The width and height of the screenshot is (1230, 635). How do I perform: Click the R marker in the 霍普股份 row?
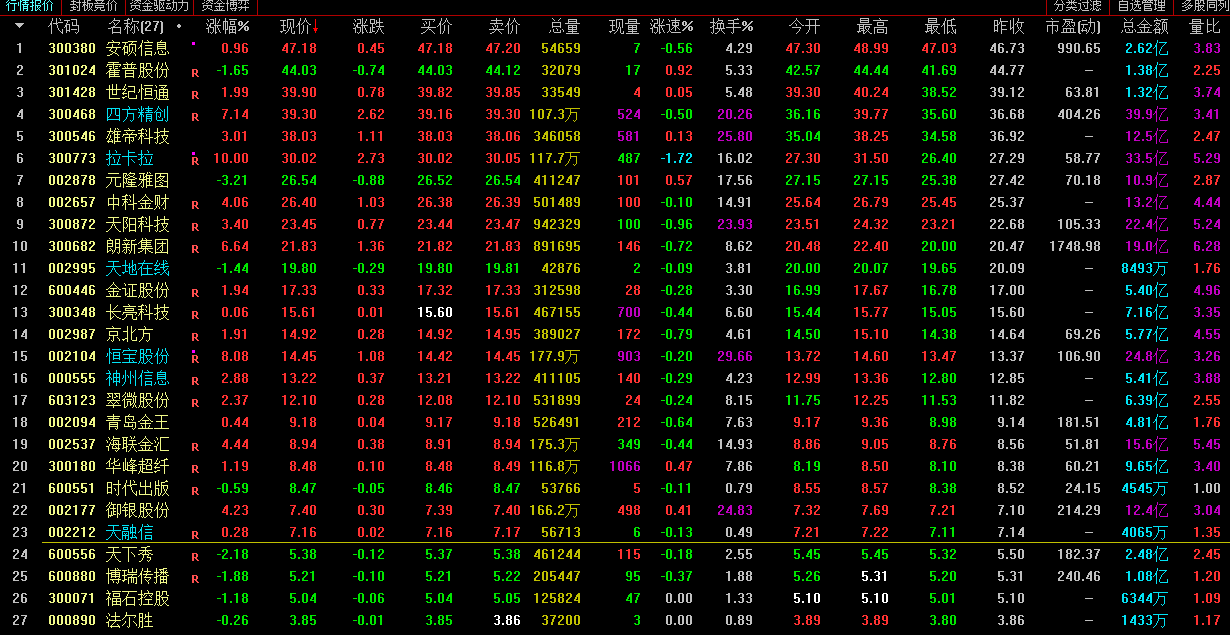coord(195,72)
